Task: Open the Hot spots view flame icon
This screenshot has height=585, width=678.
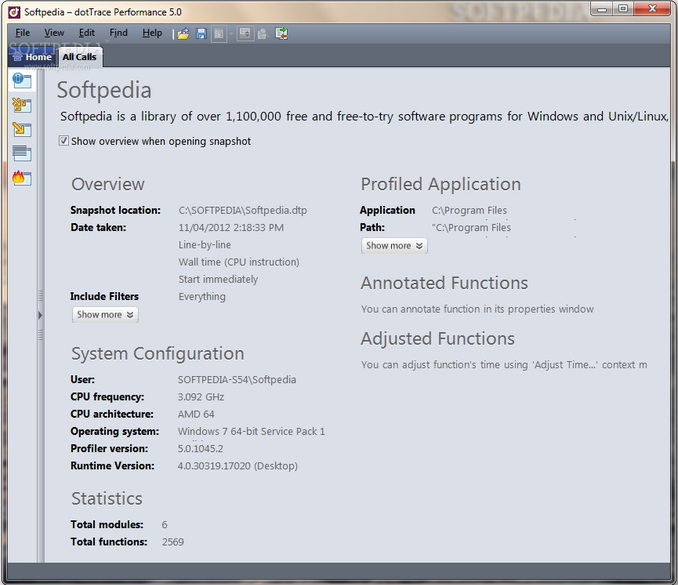Action: pyautogui.click(x=22, y=178)
